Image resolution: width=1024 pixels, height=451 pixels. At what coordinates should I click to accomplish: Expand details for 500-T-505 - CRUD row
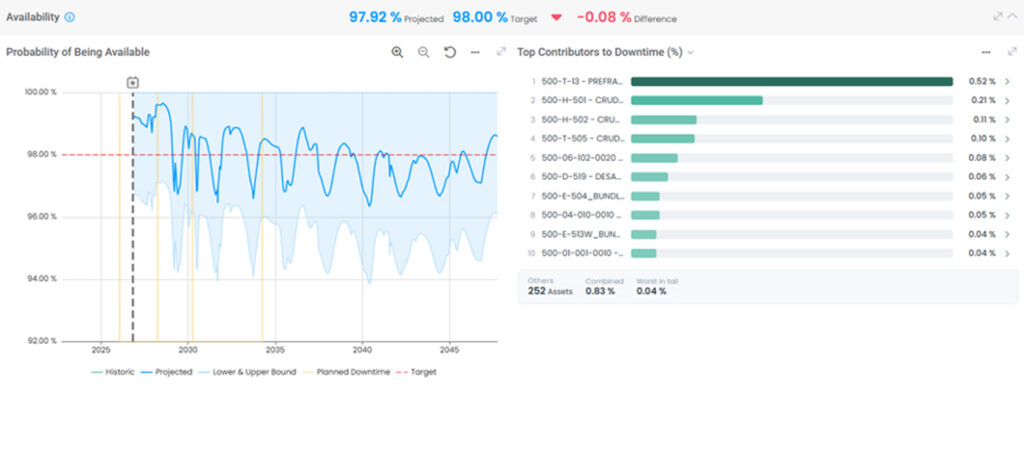(x=1008, y=139)
